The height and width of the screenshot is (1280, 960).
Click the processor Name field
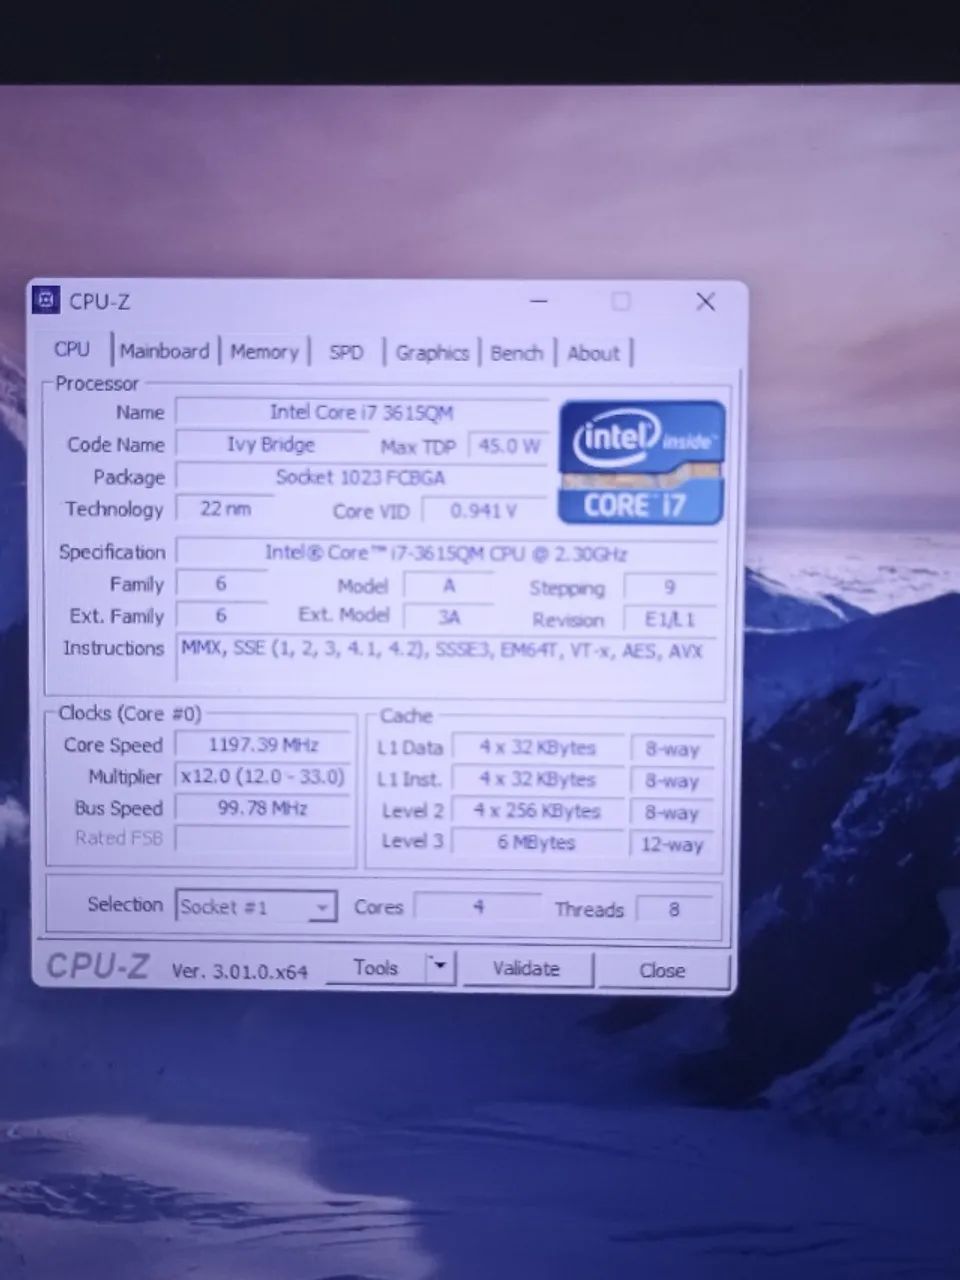click(362, 412)
